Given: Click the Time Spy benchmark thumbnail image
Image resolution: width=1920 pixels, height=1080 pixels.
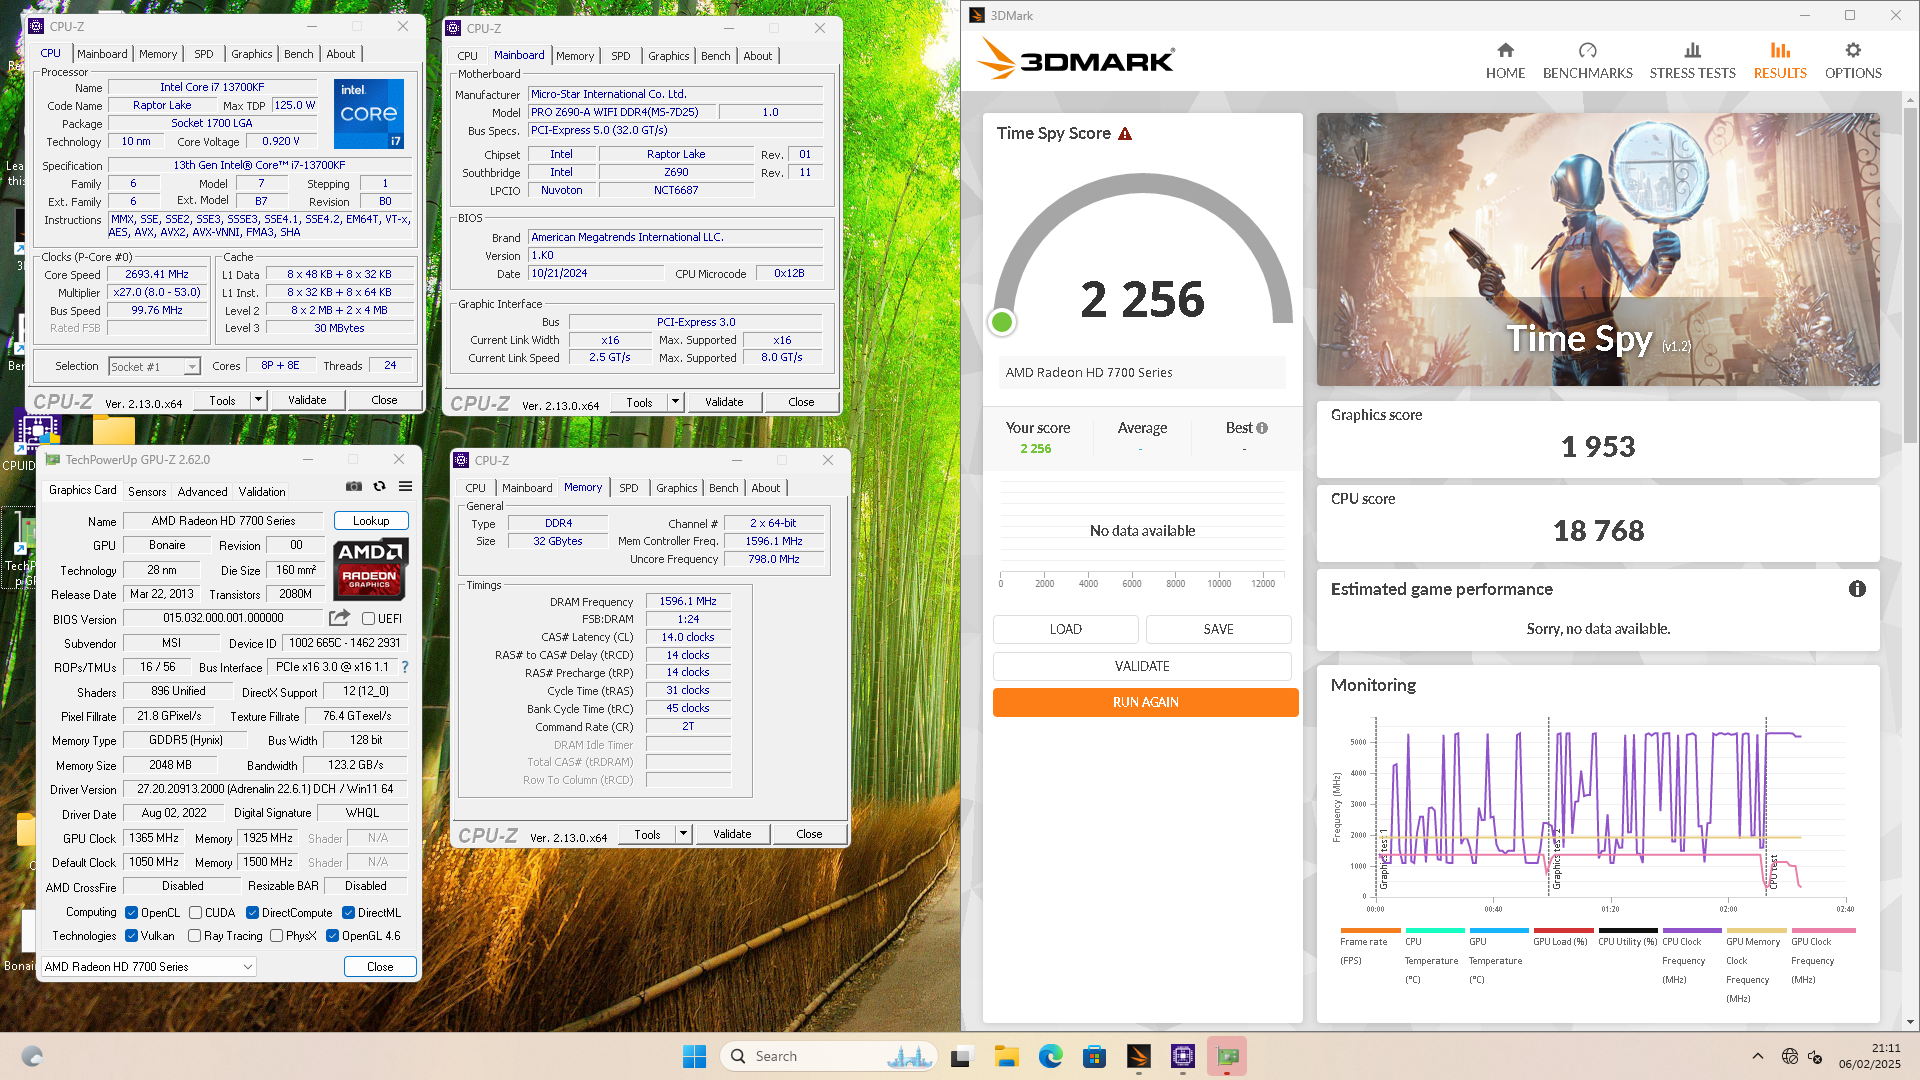Looking at the screenshot, I should click(x=1598, y=249).
